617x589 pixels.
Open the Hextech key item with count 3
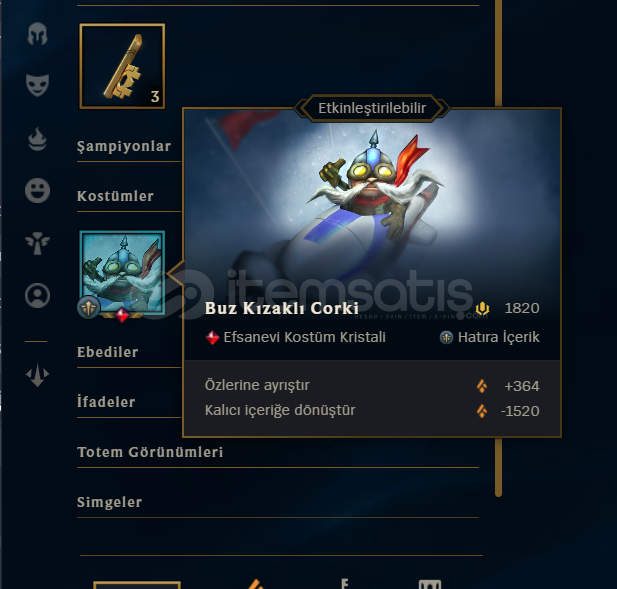[122, 66]
